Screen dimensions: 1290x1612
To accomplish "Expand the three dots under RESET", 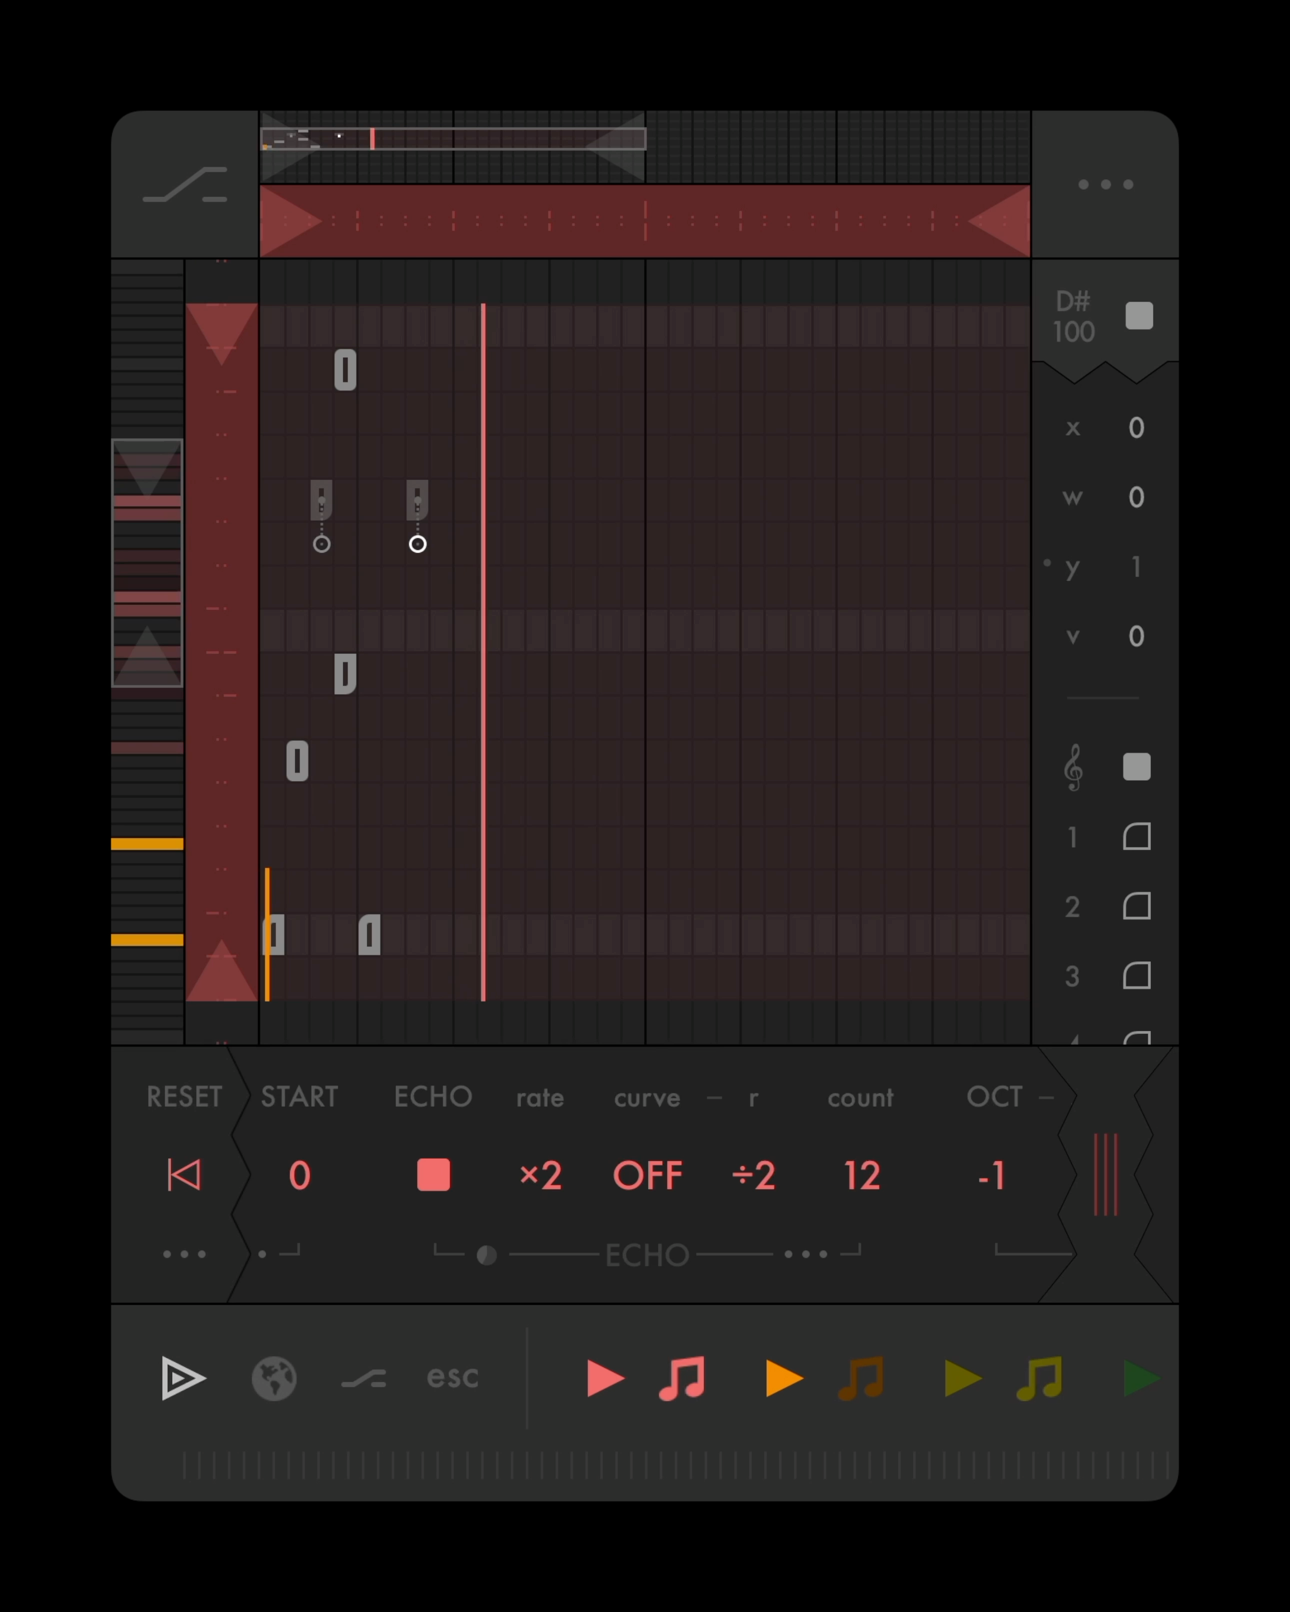I will [184, 1254].
